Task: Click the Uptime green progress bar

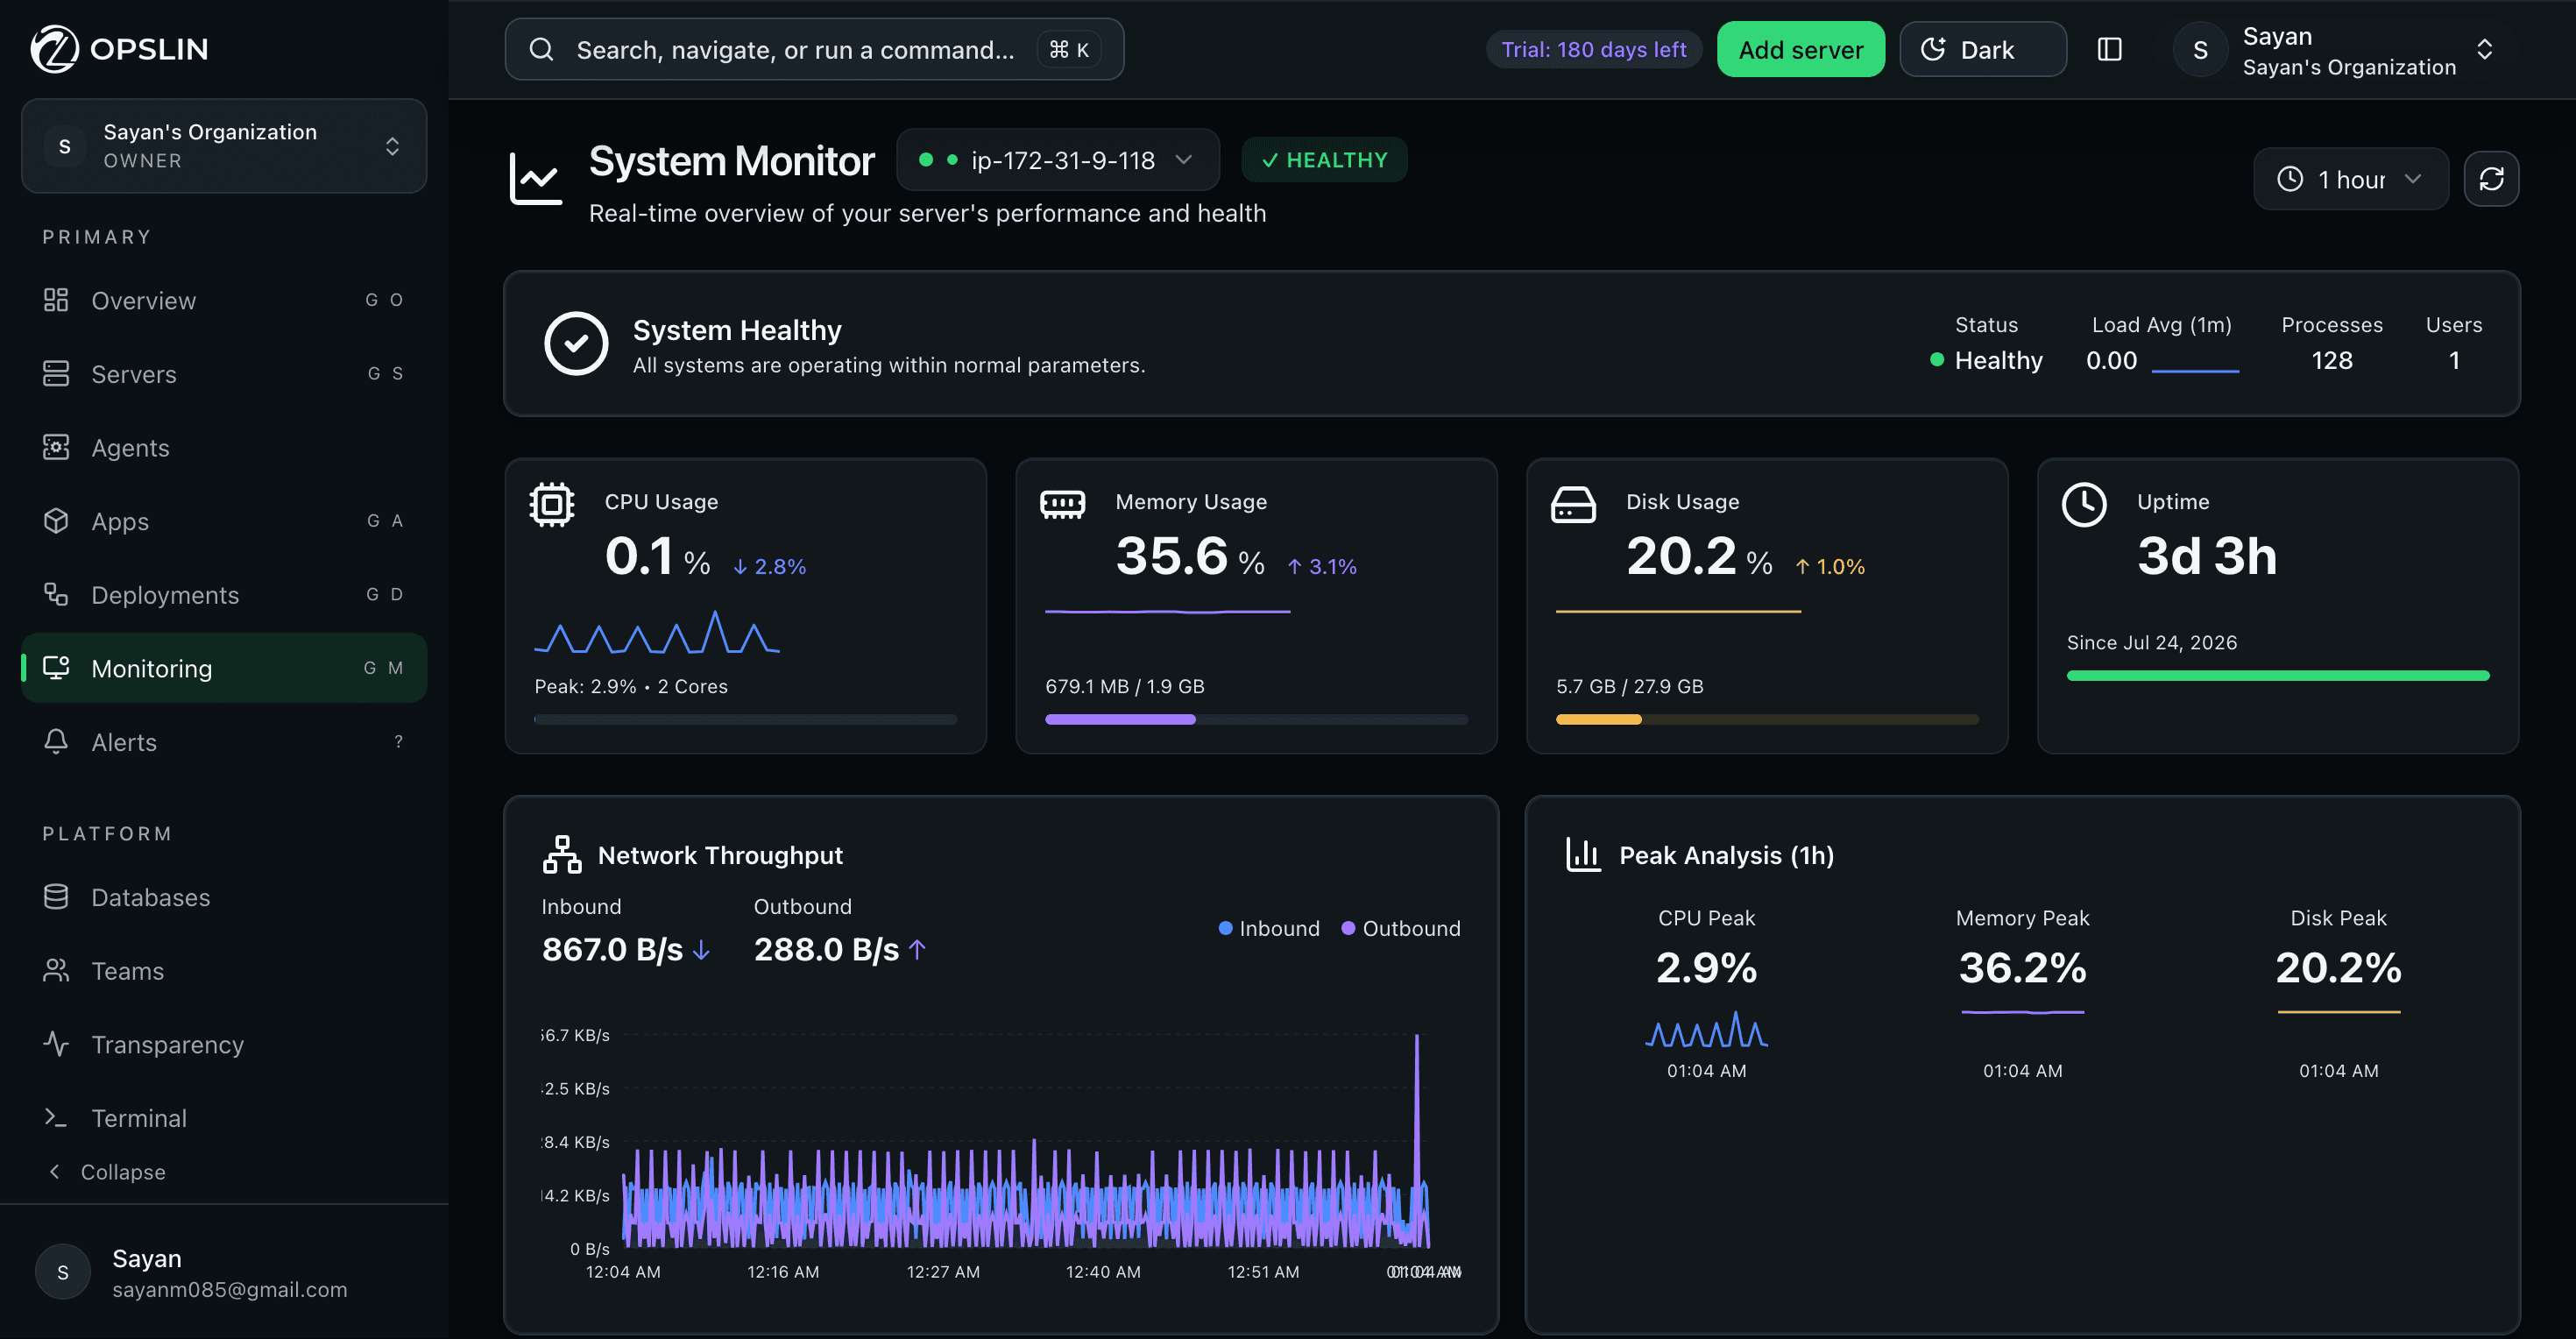Action: tap(2278, 675)
